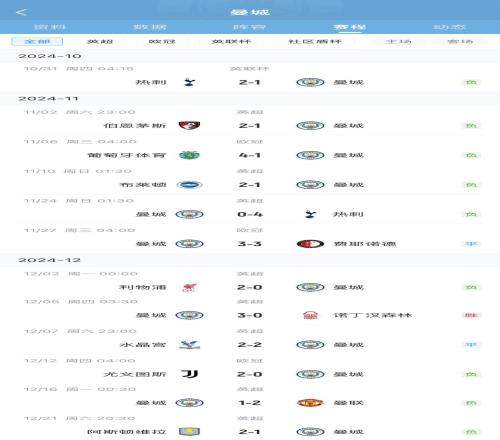The width and height of the screenshot is (500, 440).
Task: Tap the Brighton club crest
Action: [x=189, y=185]
